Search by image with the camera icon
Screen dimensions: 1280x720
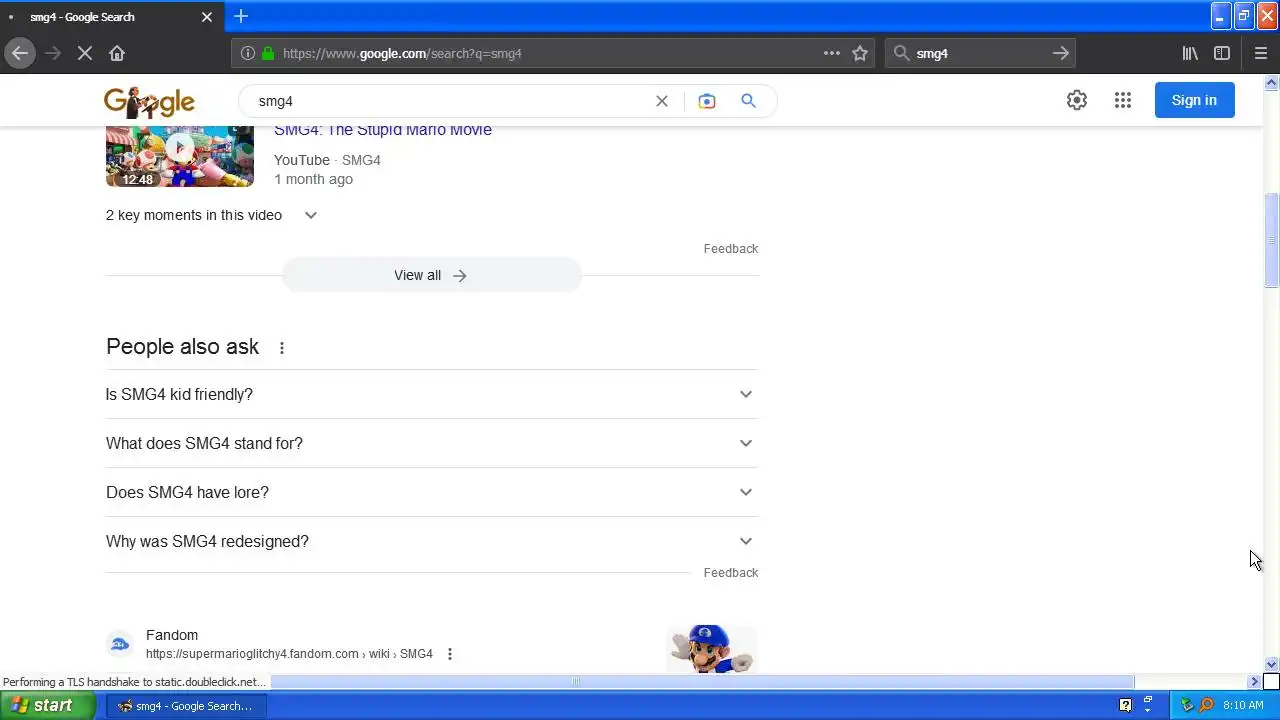click(707, 101)
